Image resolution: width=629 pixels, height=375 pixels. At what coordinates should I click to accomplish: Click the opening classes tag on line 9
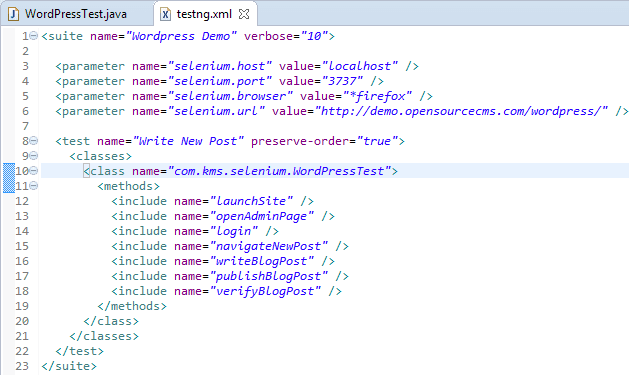[x=100, y=156]
